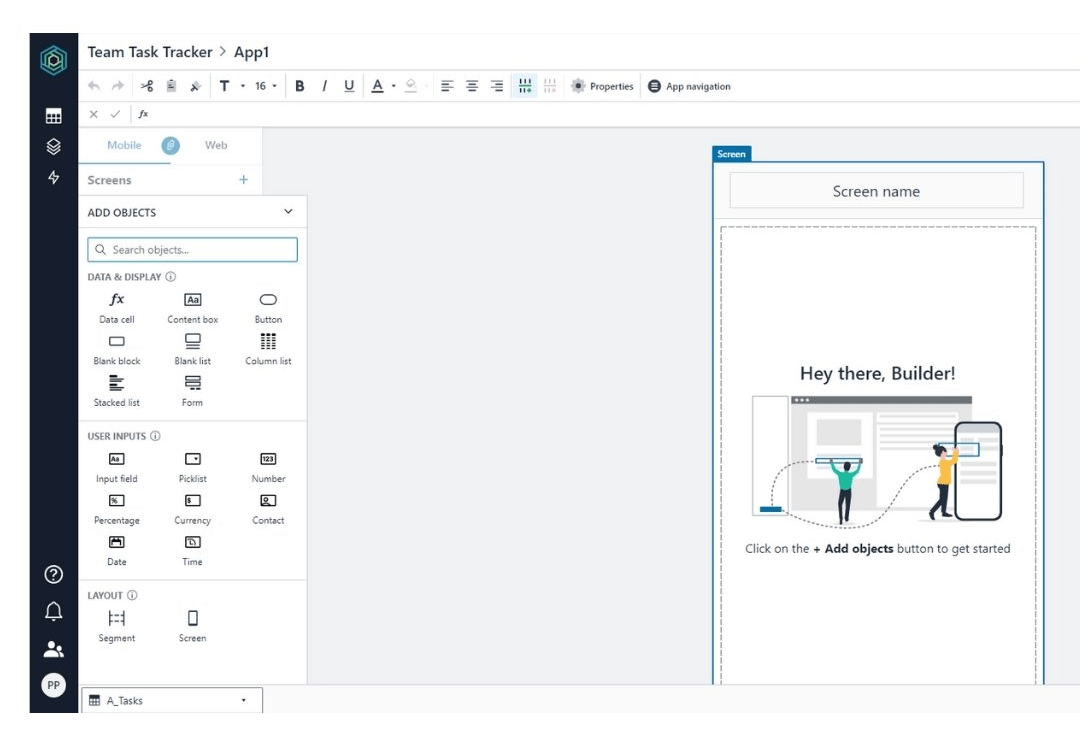
Task: Select the Number input object
Action: click(268, 468)
